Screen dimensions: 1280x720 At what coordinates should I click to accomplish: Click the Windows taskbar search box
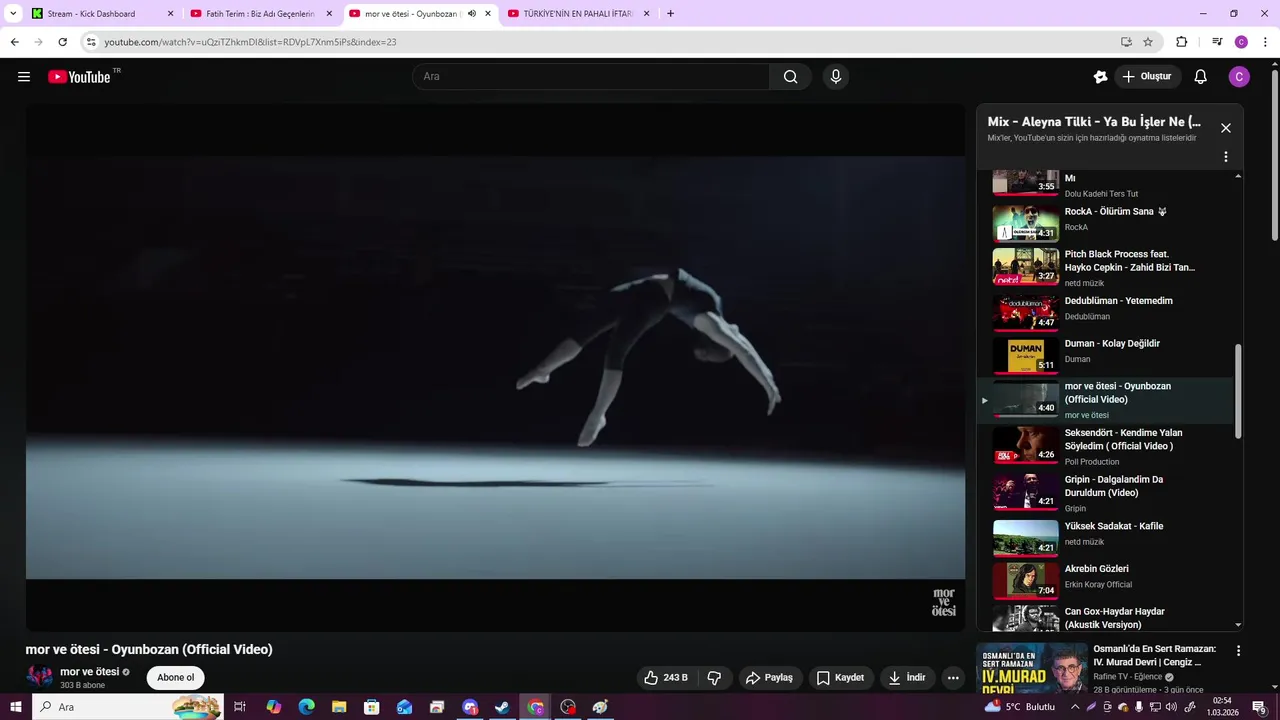pyautogui.click(x=128, y=707)
